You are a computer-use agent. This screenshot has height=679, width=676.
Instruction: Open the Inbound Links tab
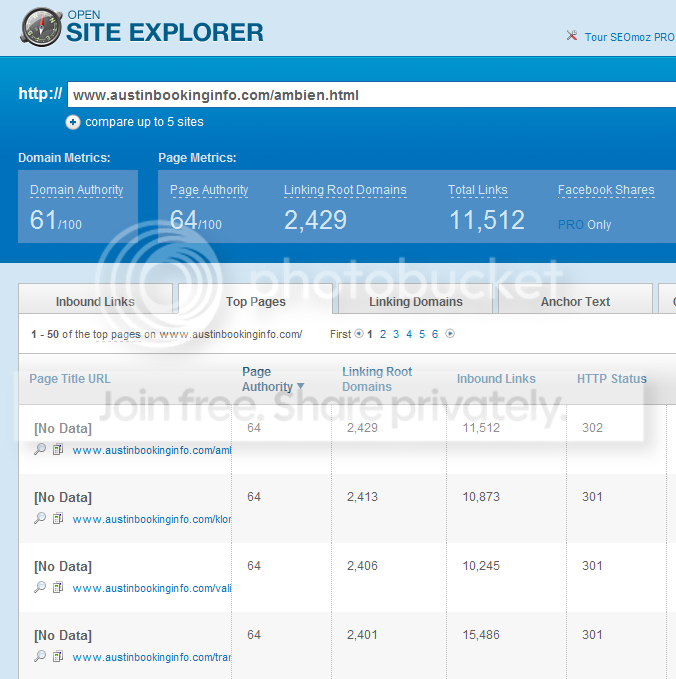(x=95, y=299)
